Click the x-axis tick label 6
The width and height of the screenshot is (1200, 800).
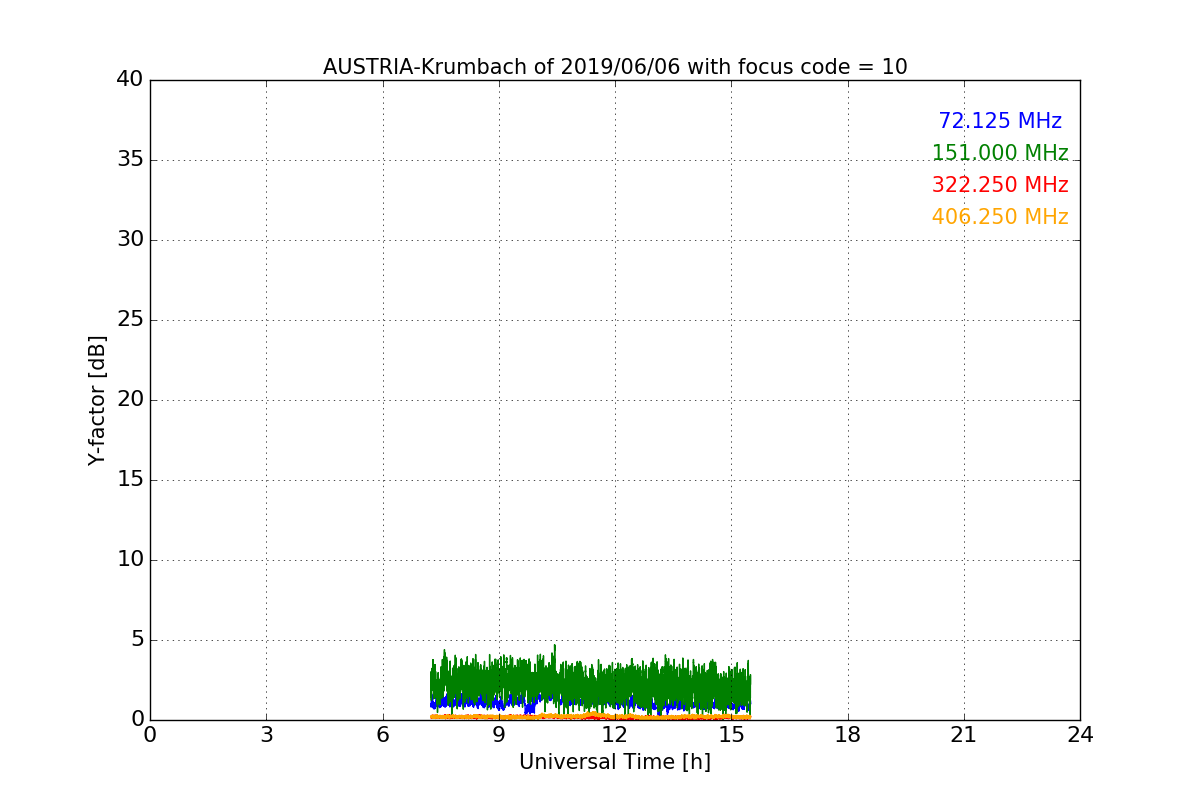383,735
